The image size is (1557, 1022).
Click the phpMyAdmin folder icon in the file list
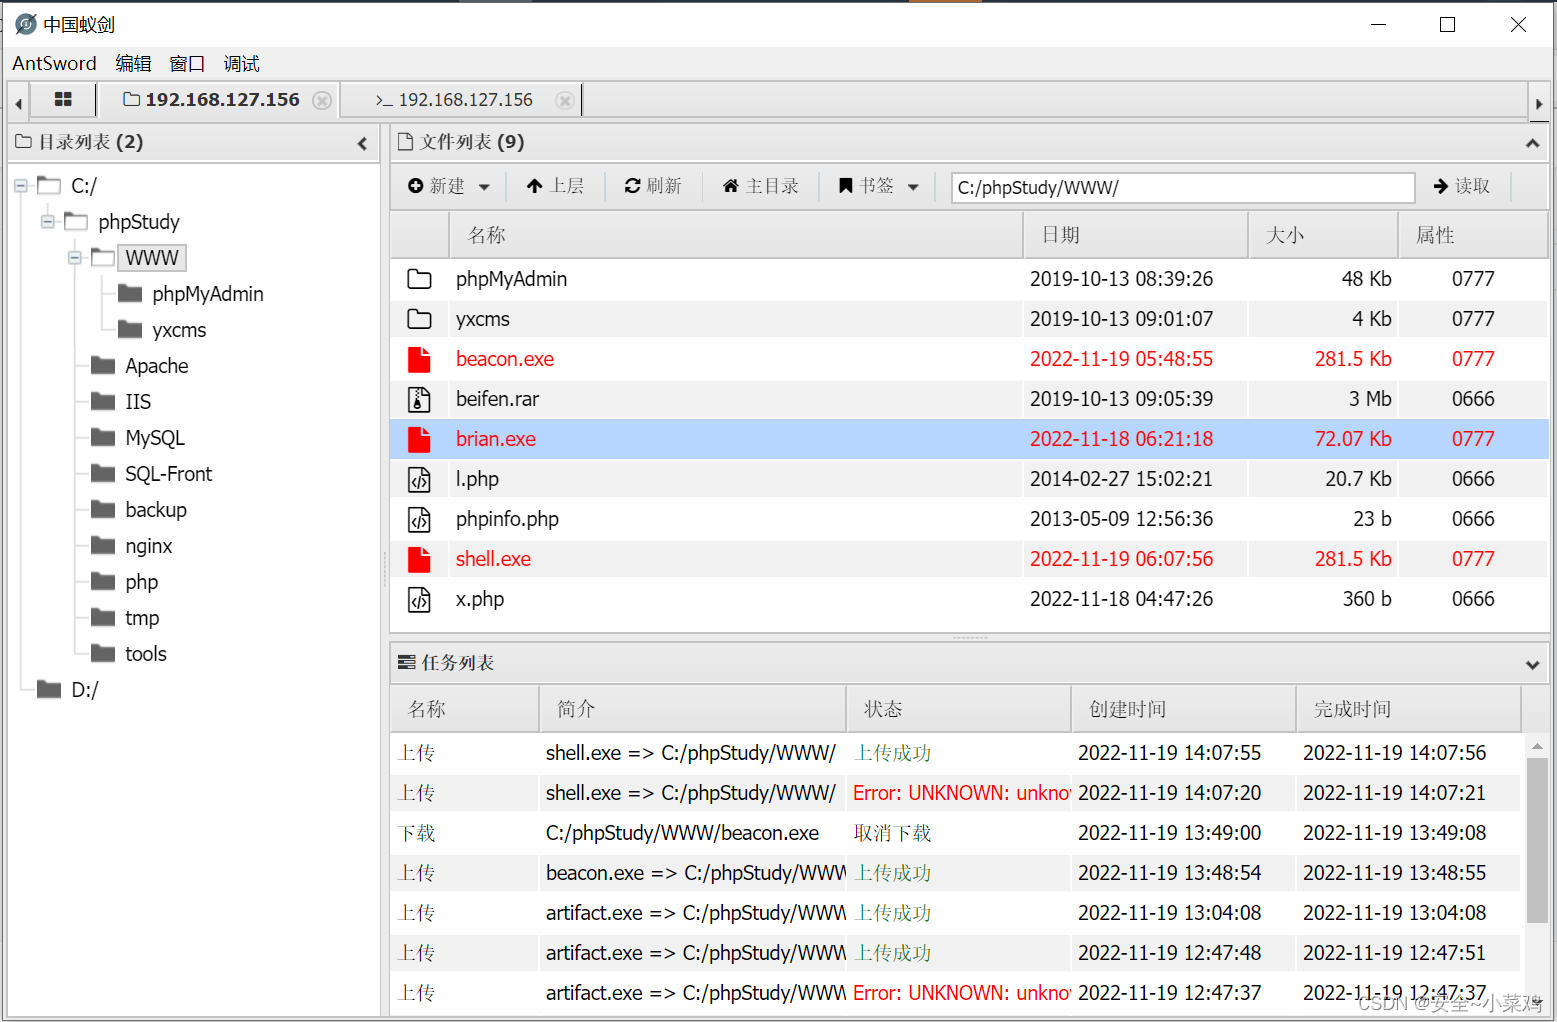[419, 279]
